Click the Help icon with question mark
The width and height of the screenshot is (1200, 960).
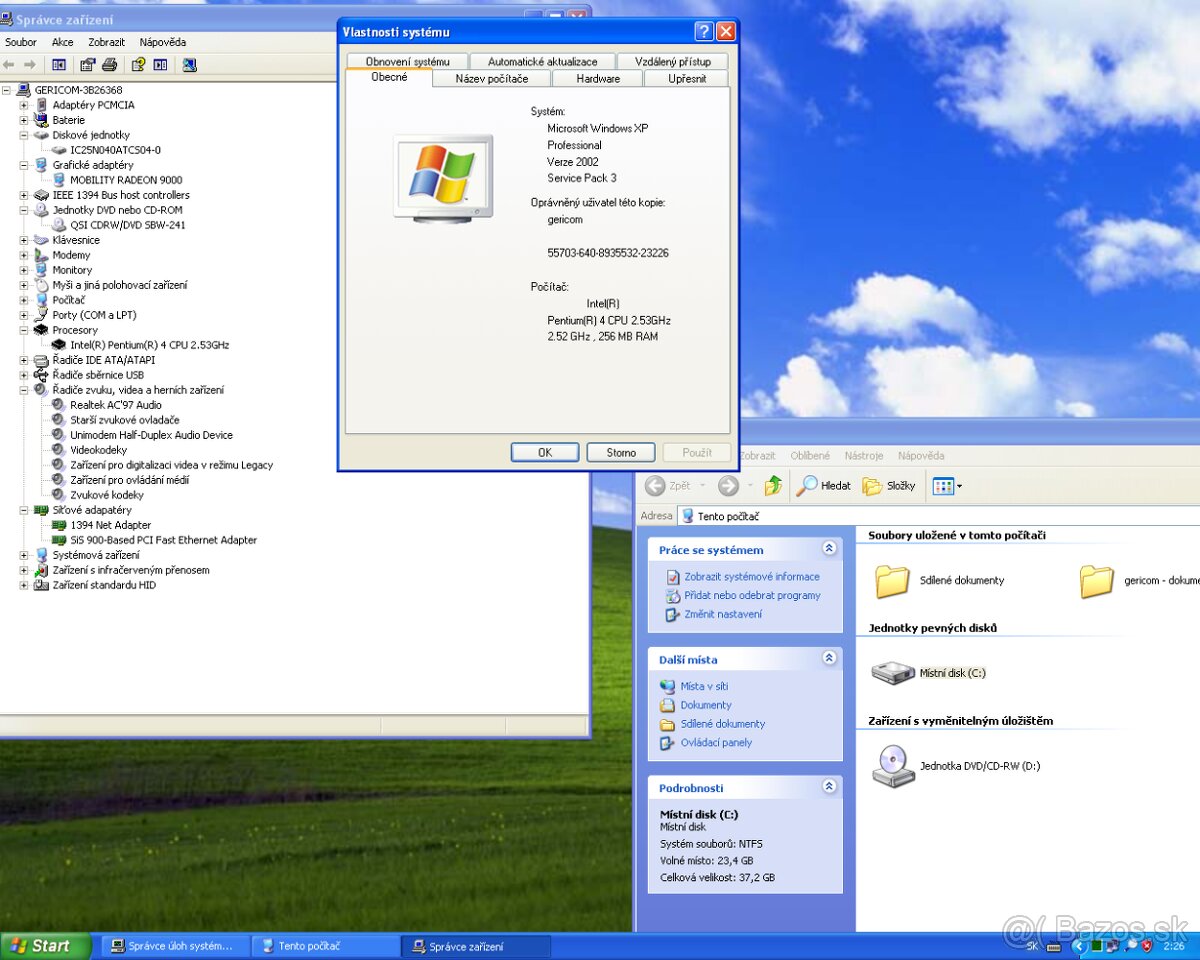pyautogui.click(x=138, y=65)
